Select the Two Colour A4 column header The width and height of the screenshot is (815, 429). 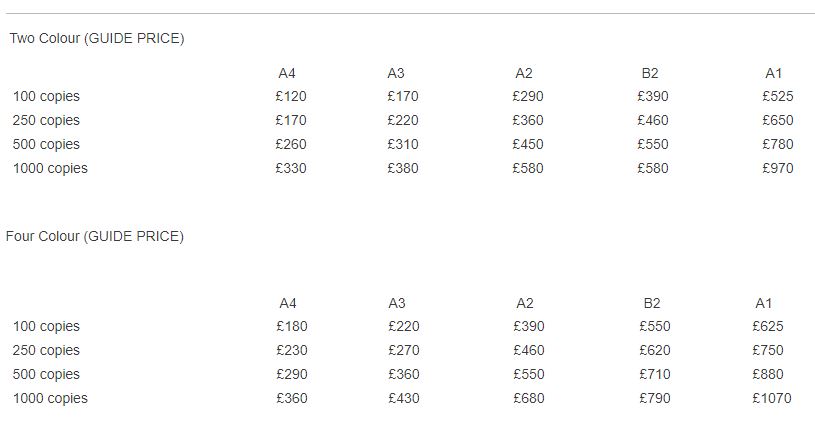pyautogui.click(x=287, y=73)
